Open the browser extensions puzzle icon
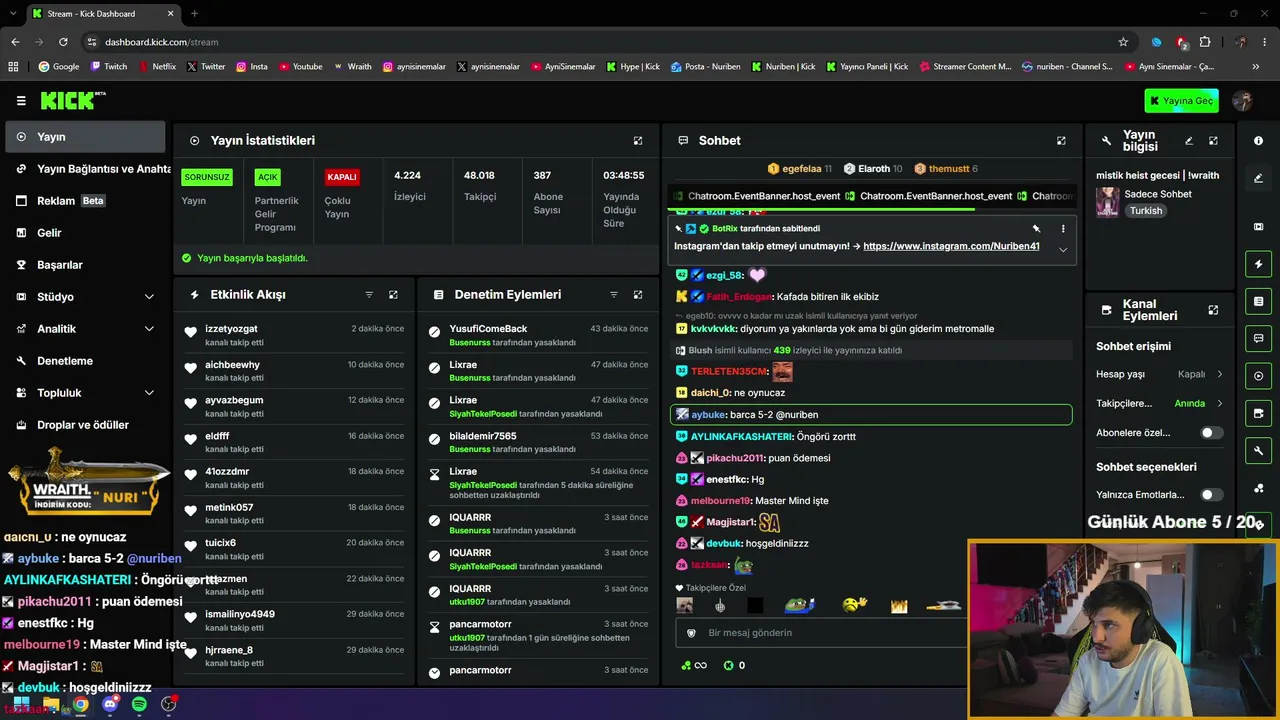 point(1205,42)
